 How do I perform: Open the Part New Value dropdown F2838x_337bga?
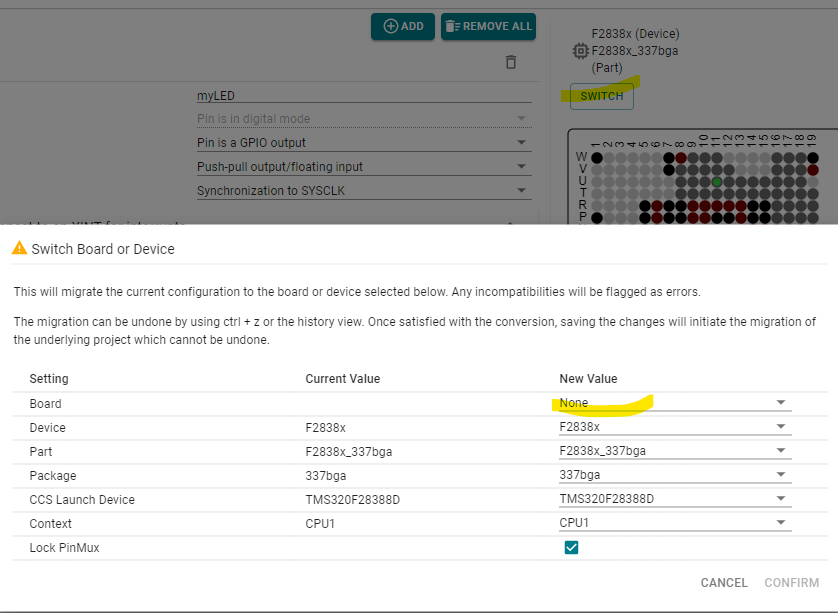[675, 451]
